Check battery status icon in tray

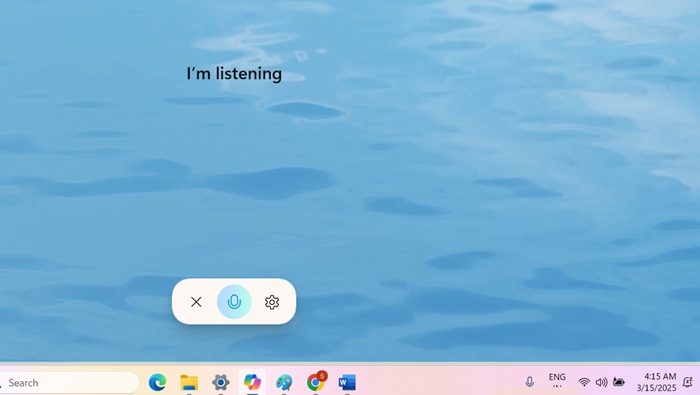click(619, 382)
